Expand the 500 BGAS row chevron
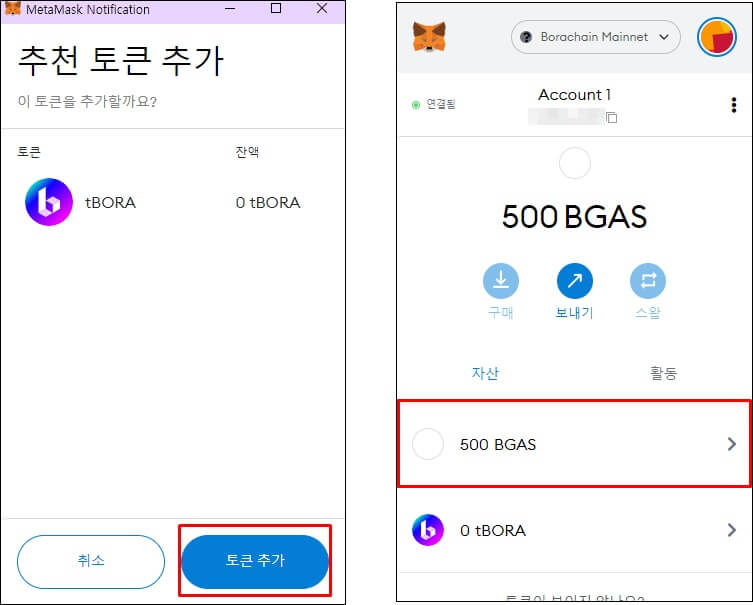753x605 pixels. click(x=731, y=444)
